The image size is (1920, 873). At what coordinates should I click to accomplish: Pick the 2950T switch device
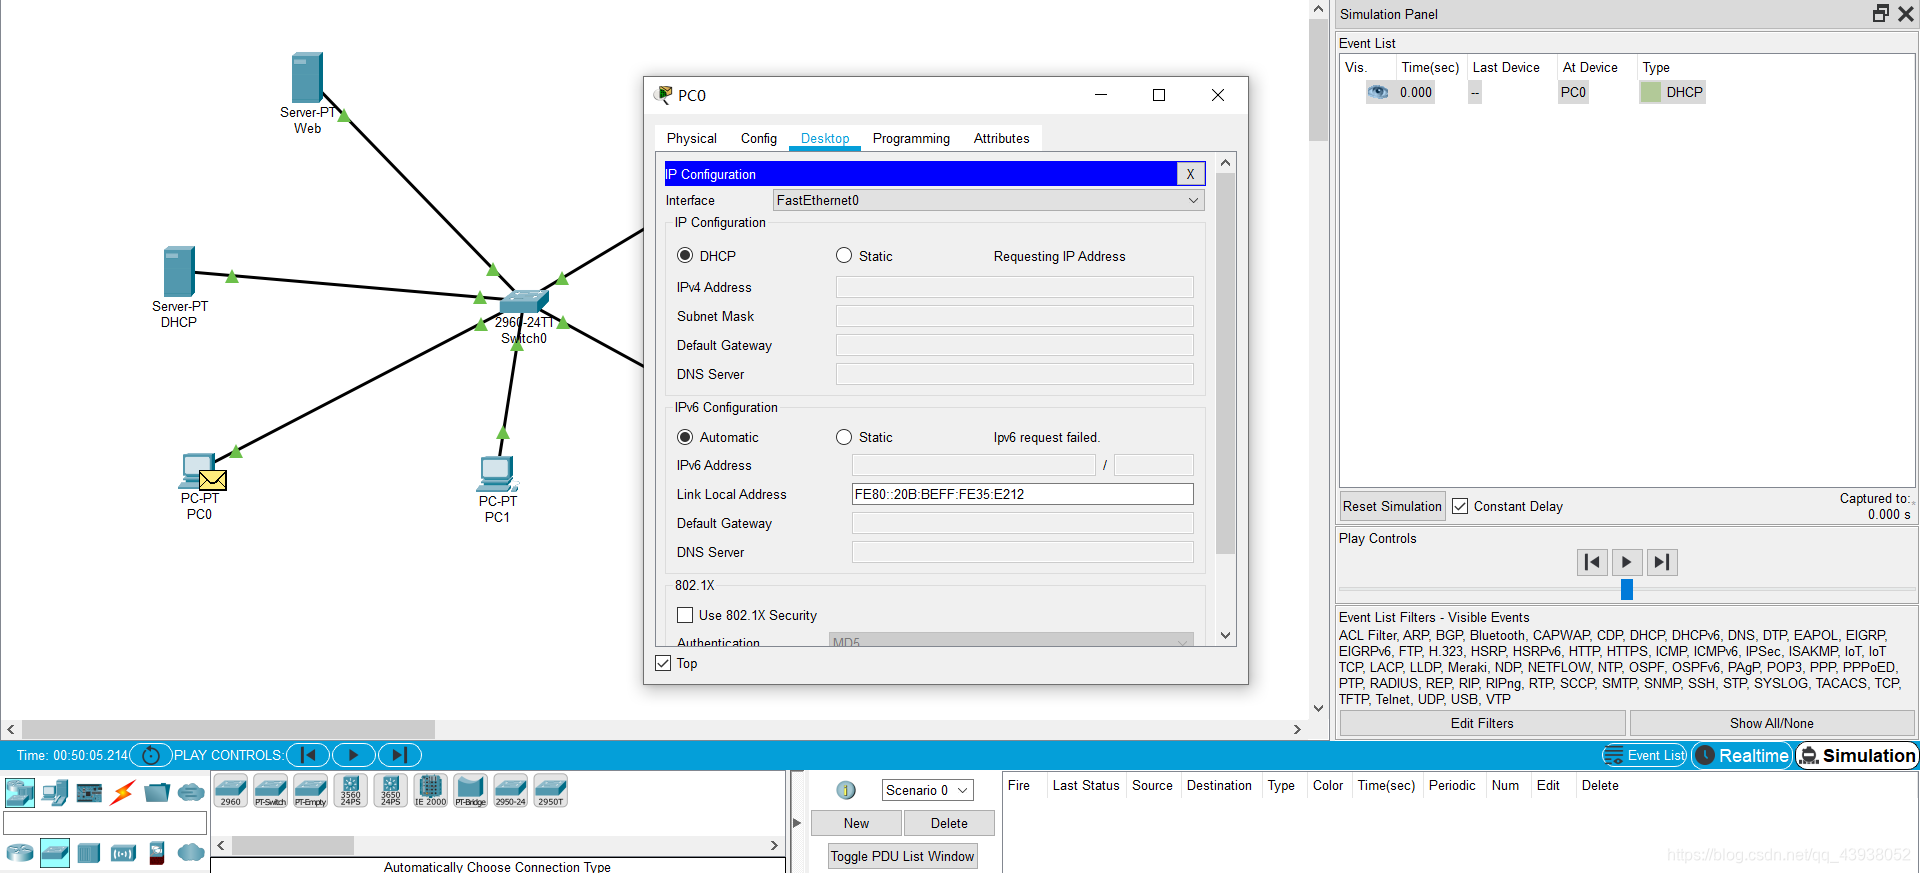click(x=551, y=790)
